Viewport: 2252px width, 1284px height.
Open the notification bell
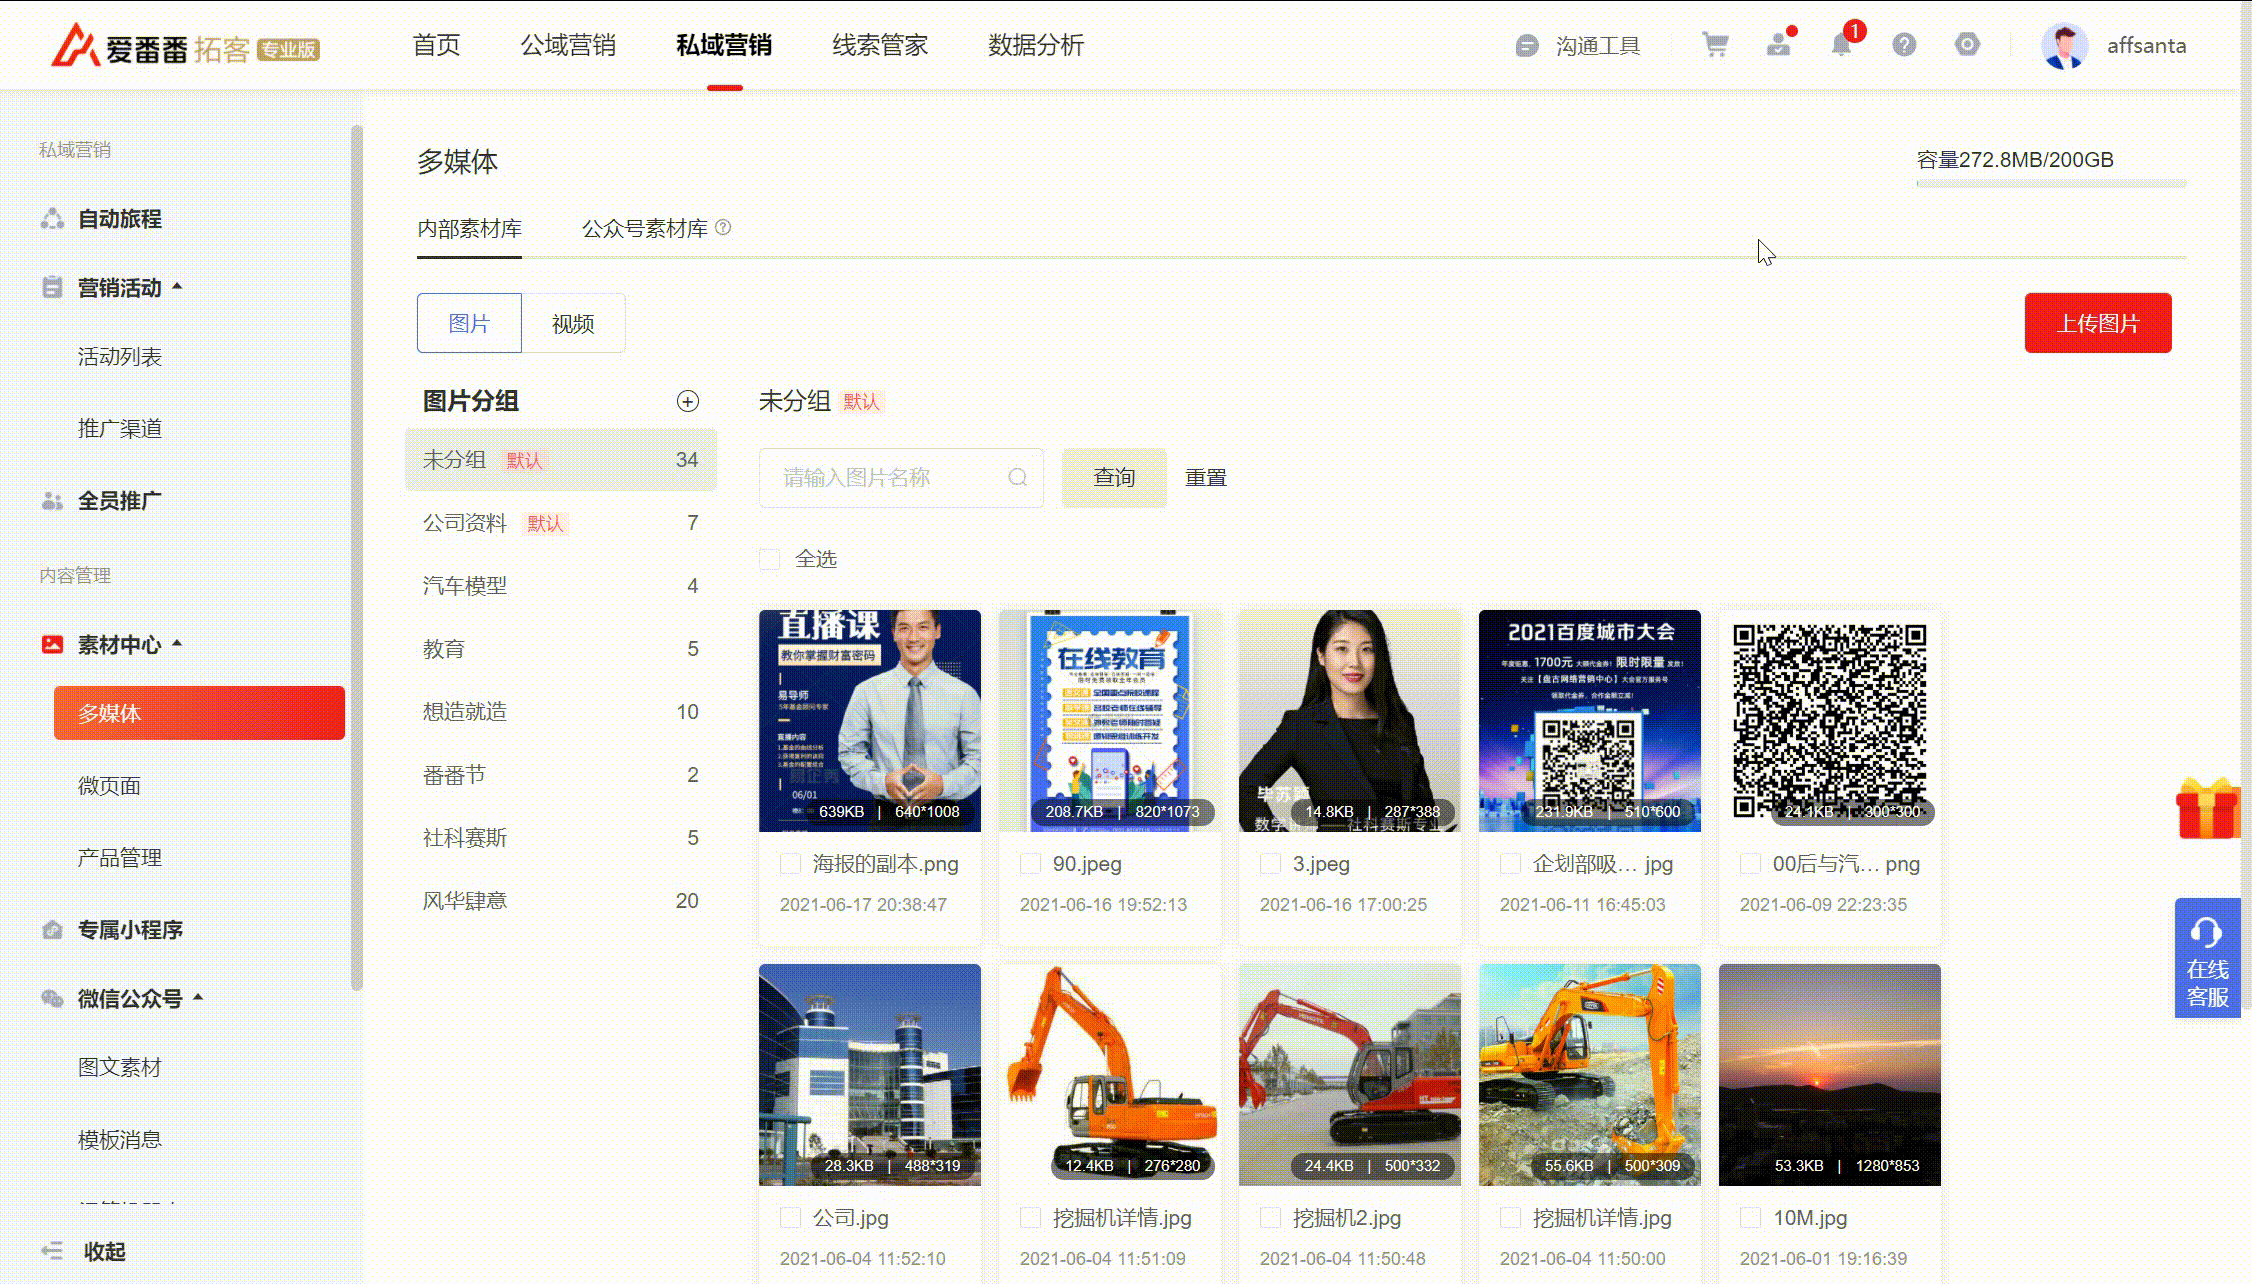(x=1841, y=45)
